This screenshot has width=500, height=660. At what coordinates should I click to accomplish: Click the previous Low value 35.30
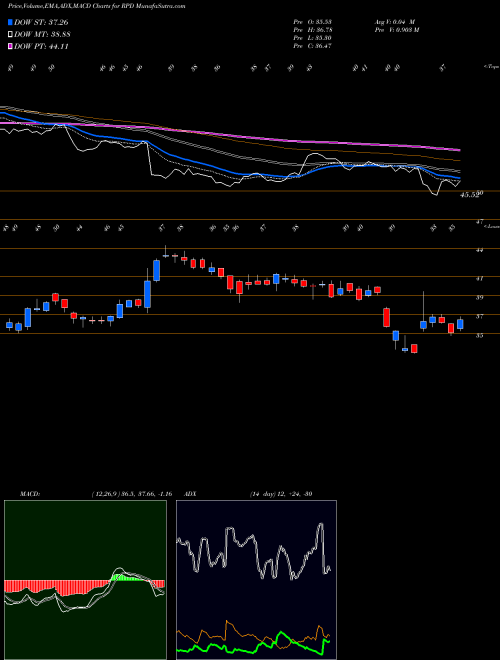(x=322, y=38)
